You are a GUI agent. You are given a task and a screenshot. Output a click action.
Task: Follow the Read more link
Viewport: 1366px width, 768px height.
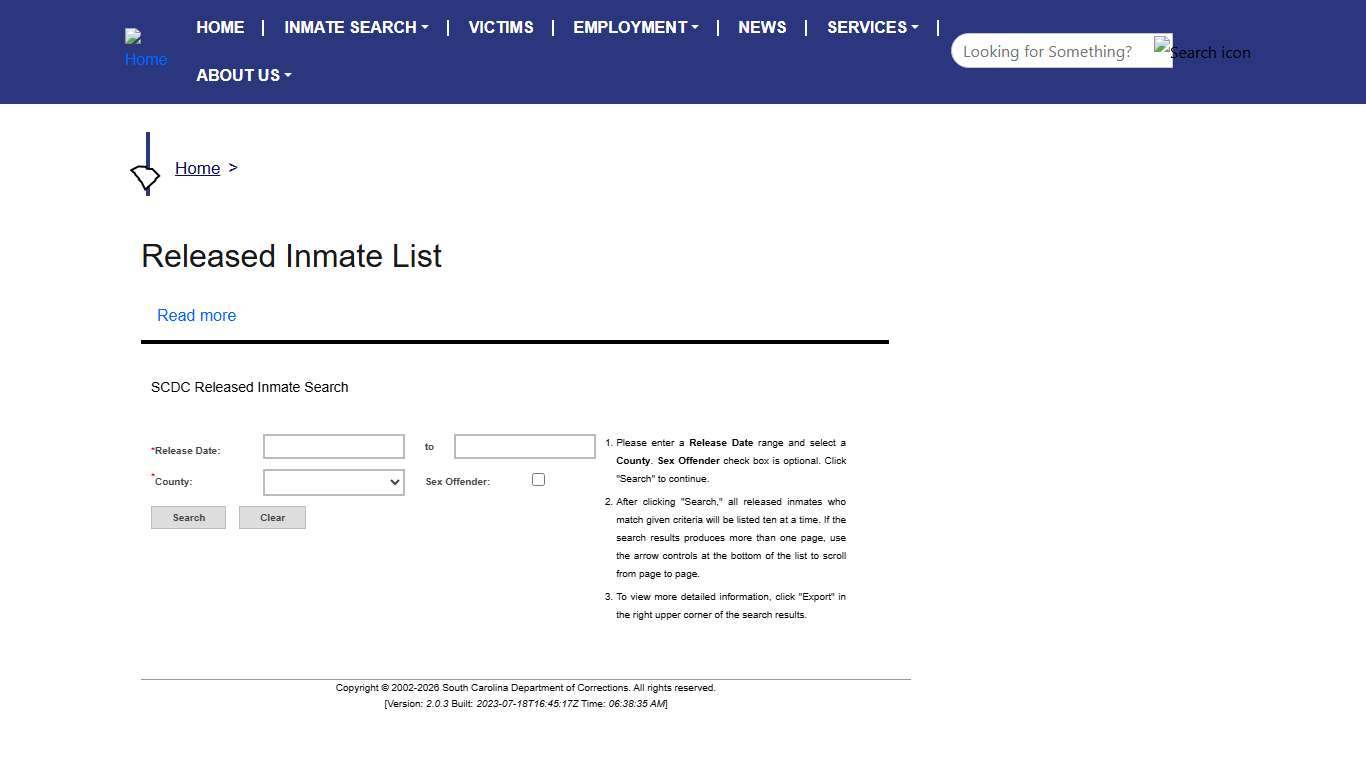click(197, 315)
